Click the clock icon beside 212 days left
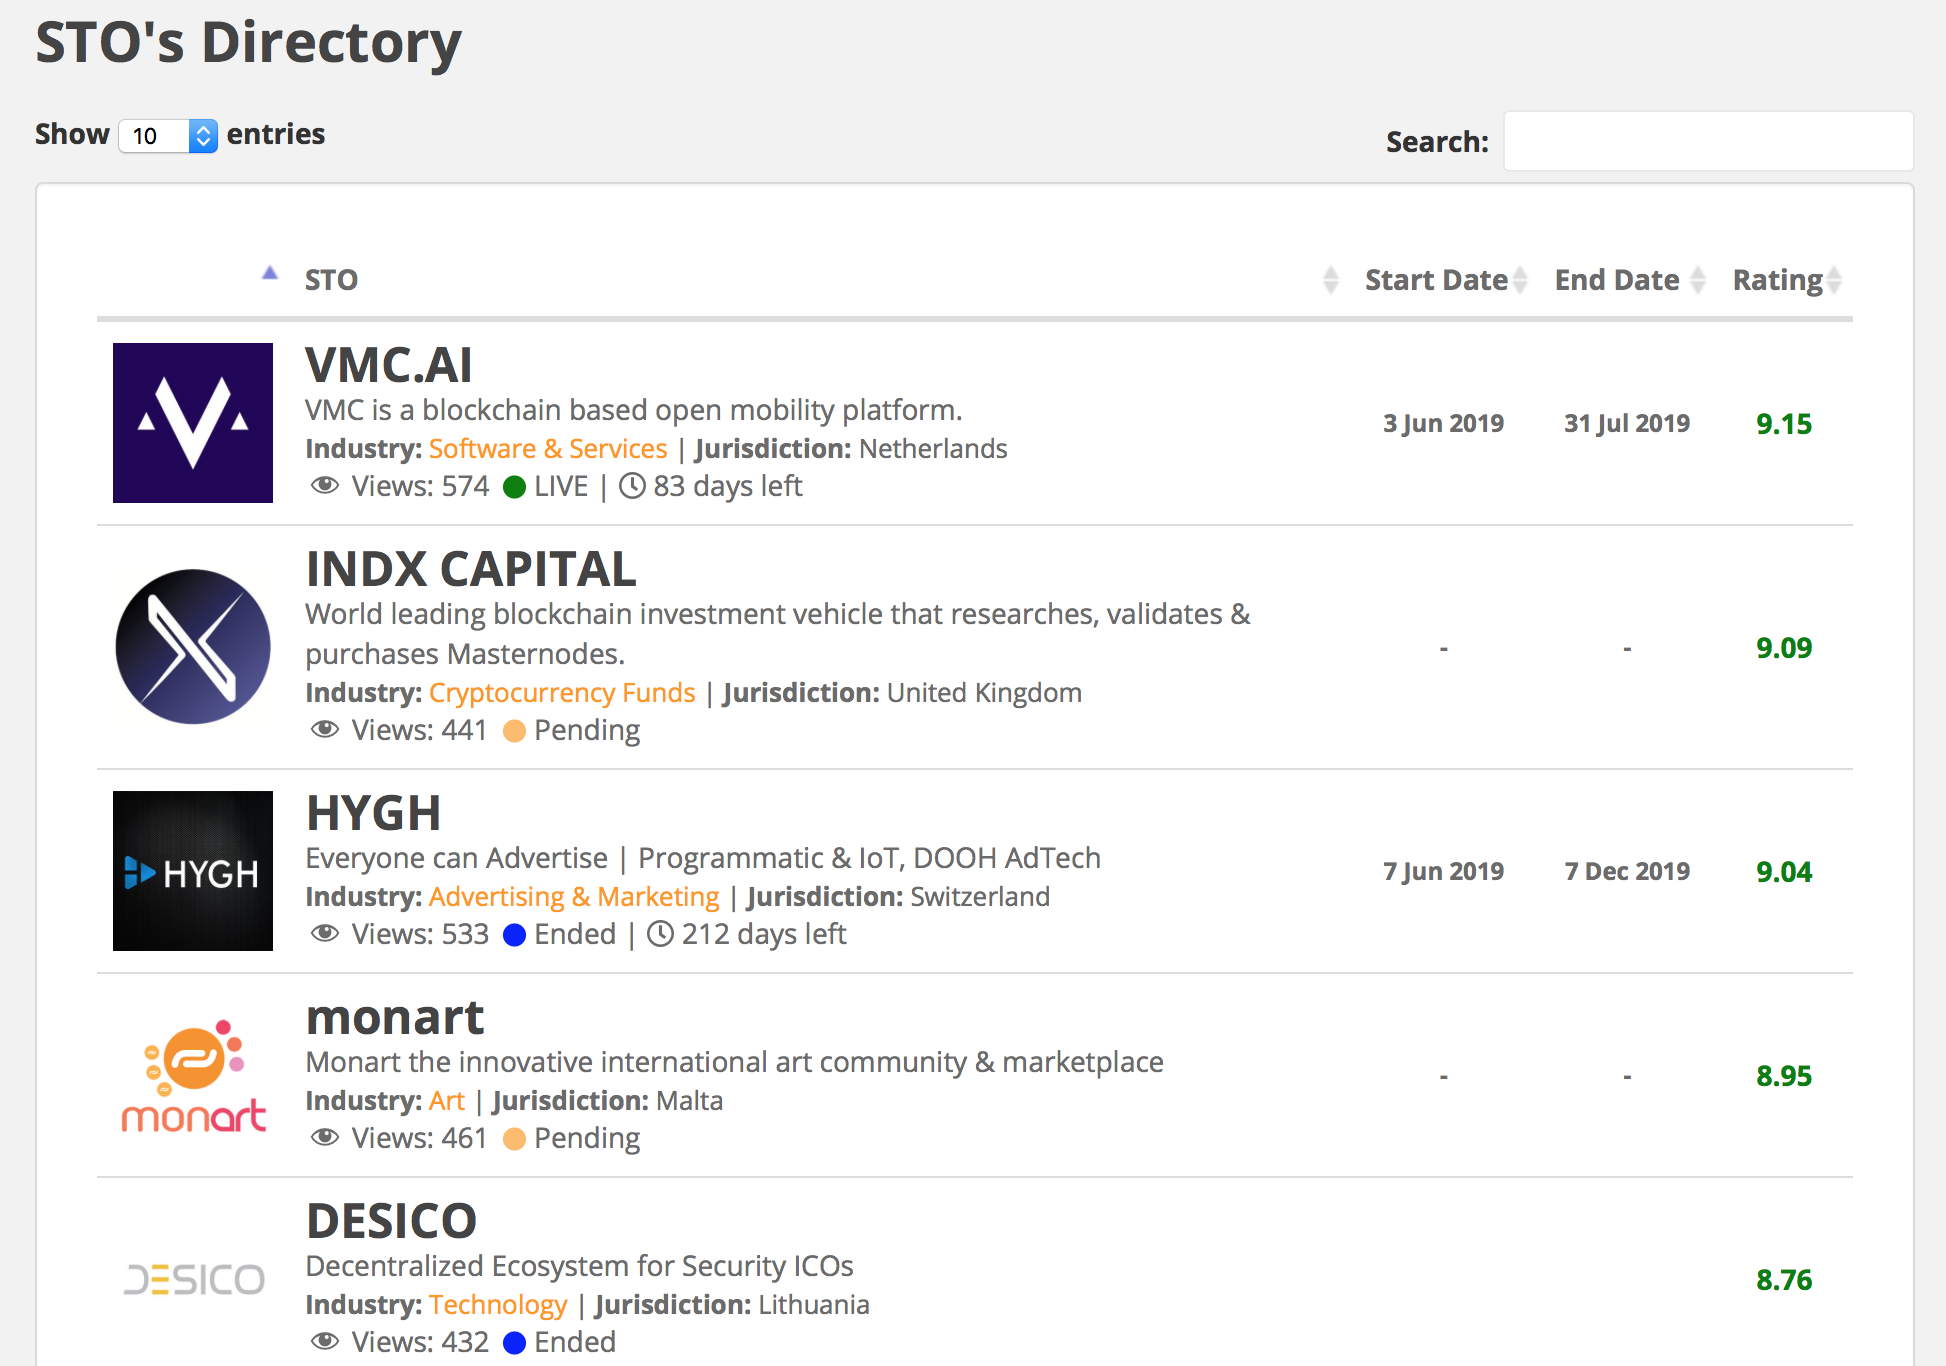Viewport: 1946px width, 1366px height. [660, 934]
